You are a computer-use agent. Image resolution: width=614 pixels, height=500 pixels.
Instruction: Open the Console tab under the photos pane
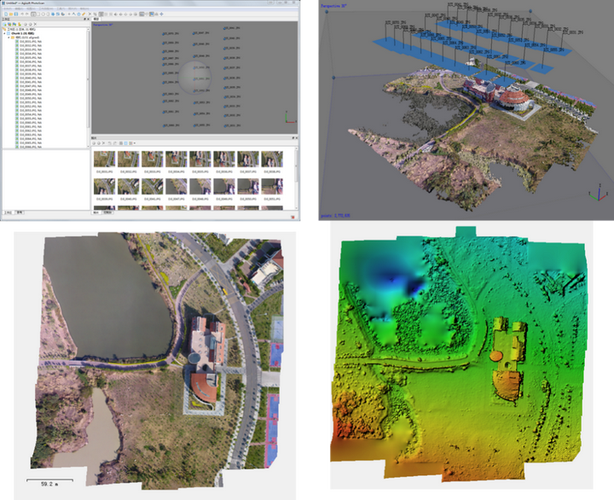tap(109, 213)
